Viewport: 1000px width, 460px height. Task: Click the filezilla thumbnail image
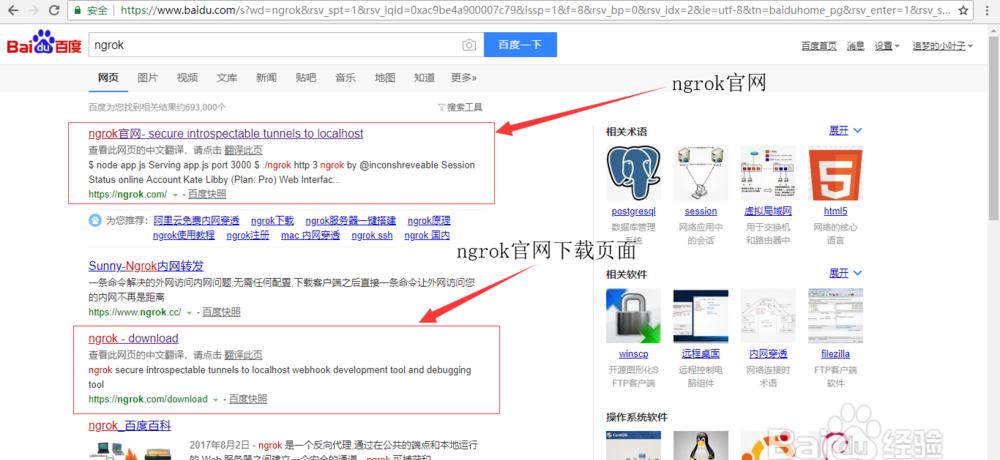coord(835,316)
